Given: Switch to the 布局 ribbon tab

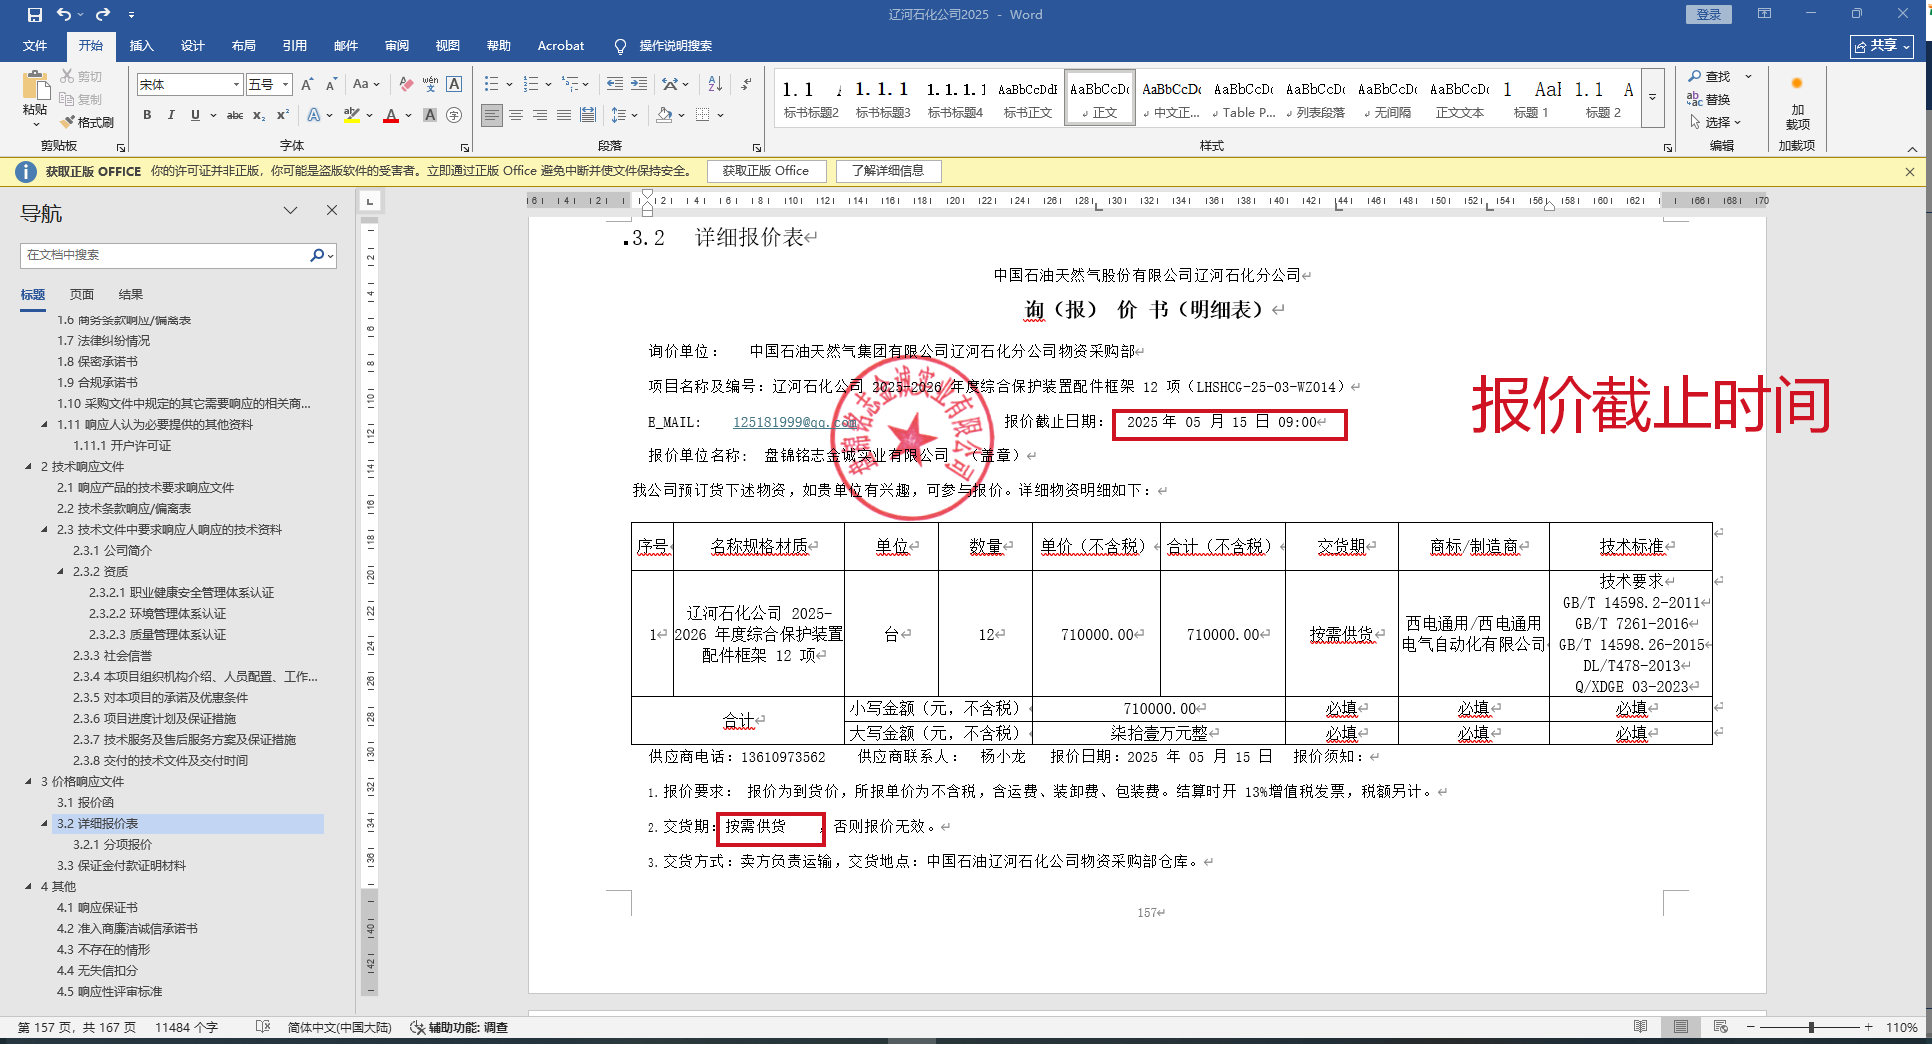Looking at the screenshot, I should click(x=244, y=46).
